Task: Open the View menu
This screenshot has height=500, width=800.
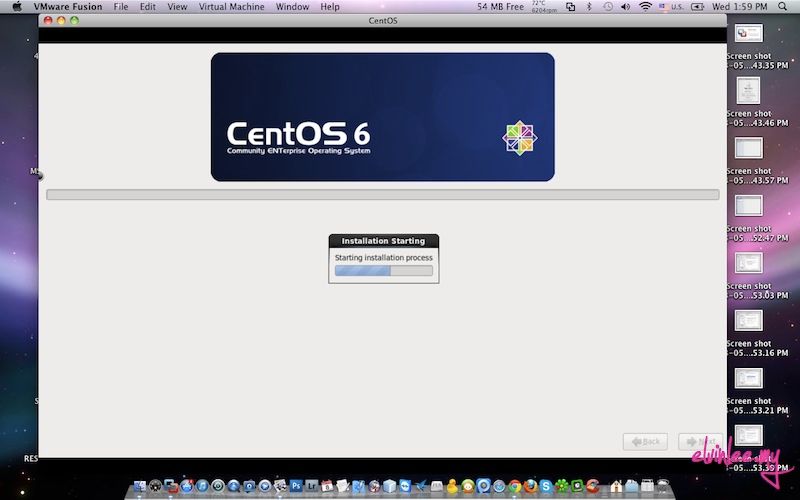Action: tap(177, 7)
